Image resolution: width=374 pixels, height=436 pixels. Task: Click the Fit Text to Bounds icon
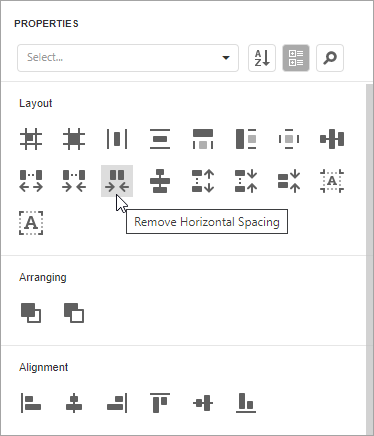pyautogui.click(x=31, y=223)
